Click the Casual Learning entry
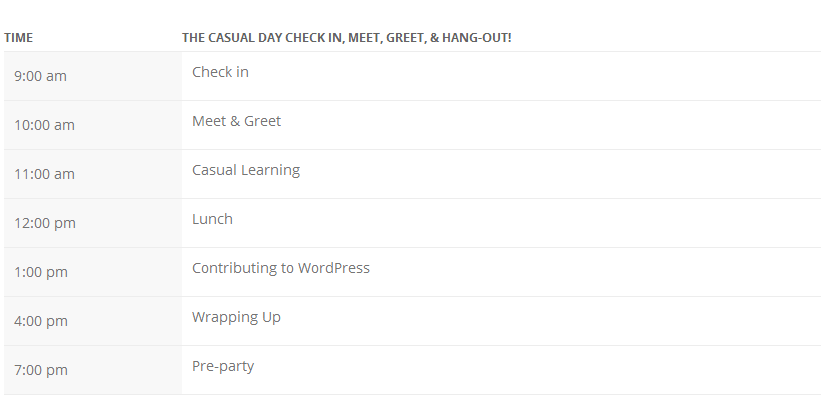This screenshot has height=396, width=821. [246, 170]
